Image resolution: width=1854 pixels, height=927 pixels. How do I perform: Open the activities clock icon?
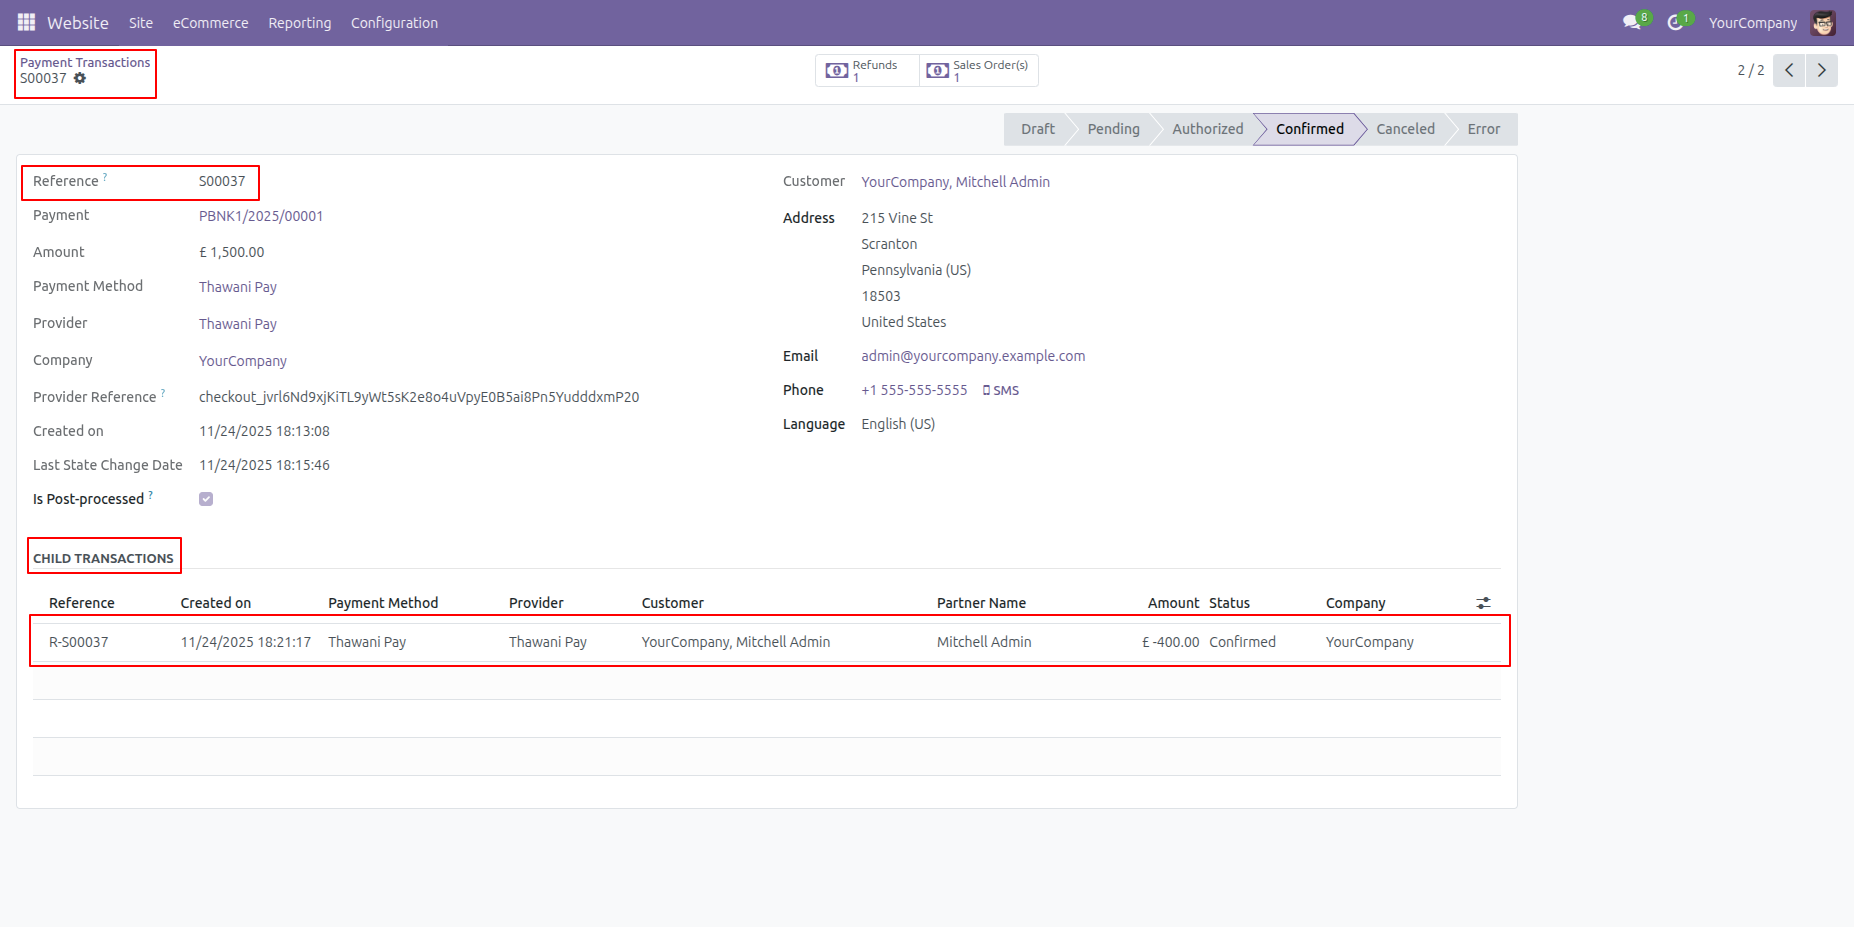(x=1675, y=22)
